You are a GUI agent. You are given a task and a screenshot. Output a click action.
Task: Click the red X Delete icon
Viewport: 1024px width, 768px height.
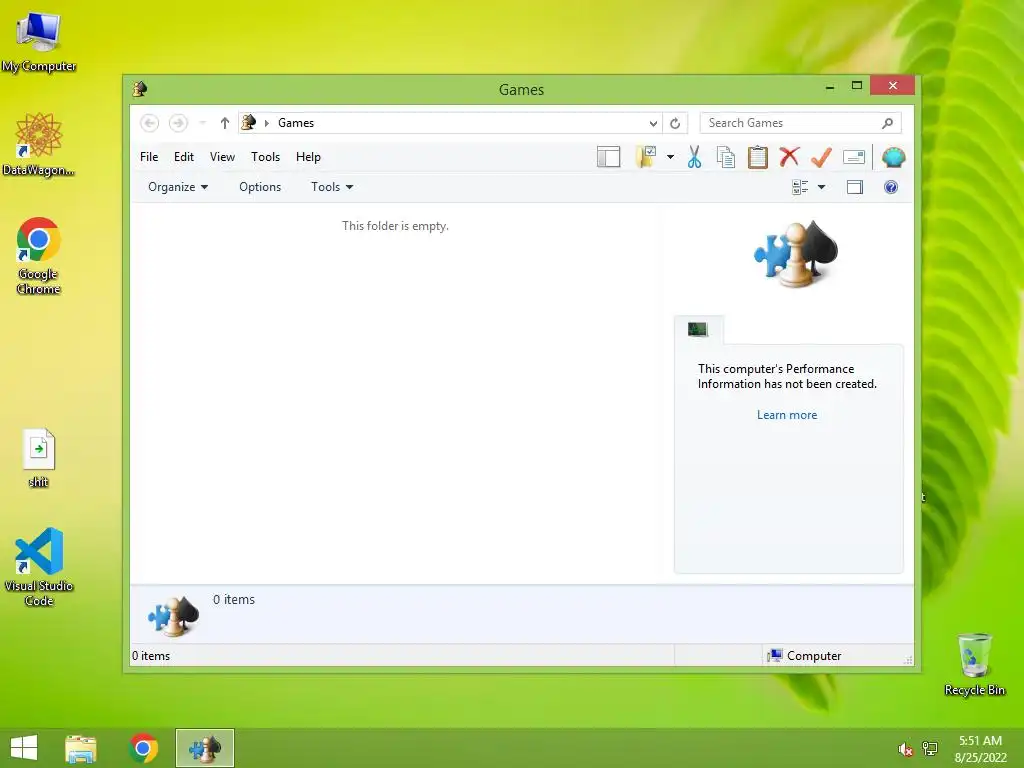(x=790, y=157)
